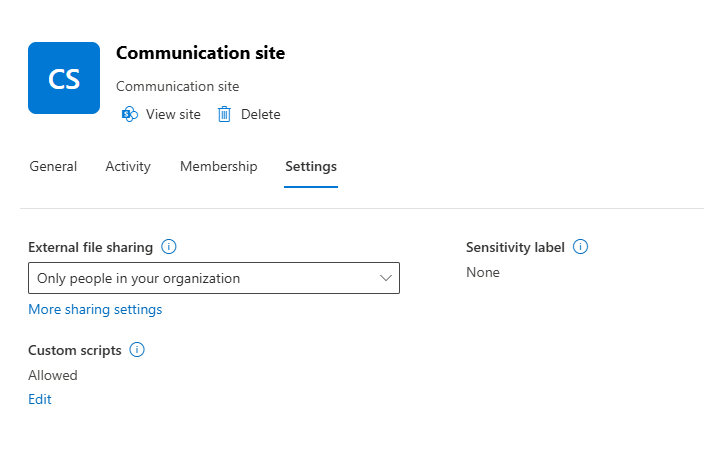704x455 pixels.
Task: Click the Allowed status under Custom scripts
Action: (53, 375)
